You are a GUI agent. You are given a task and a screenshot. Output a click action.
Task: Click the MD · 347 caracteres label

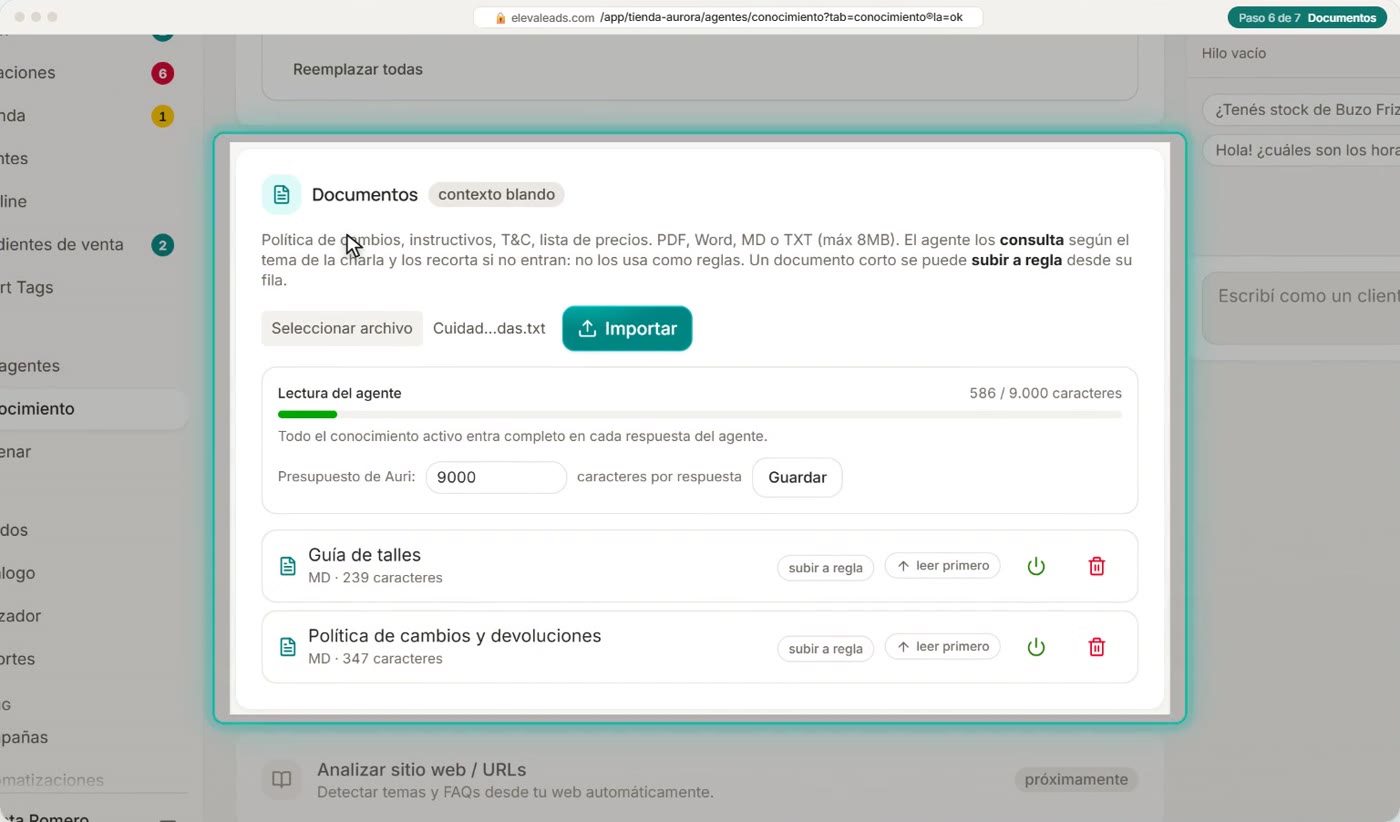(375, 659)
